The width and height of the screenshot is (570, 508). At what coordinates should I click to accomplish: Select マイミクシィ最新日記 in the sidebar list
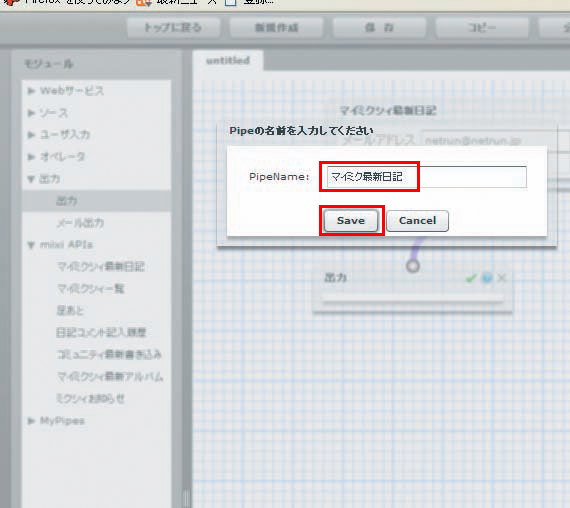point(101,267)
